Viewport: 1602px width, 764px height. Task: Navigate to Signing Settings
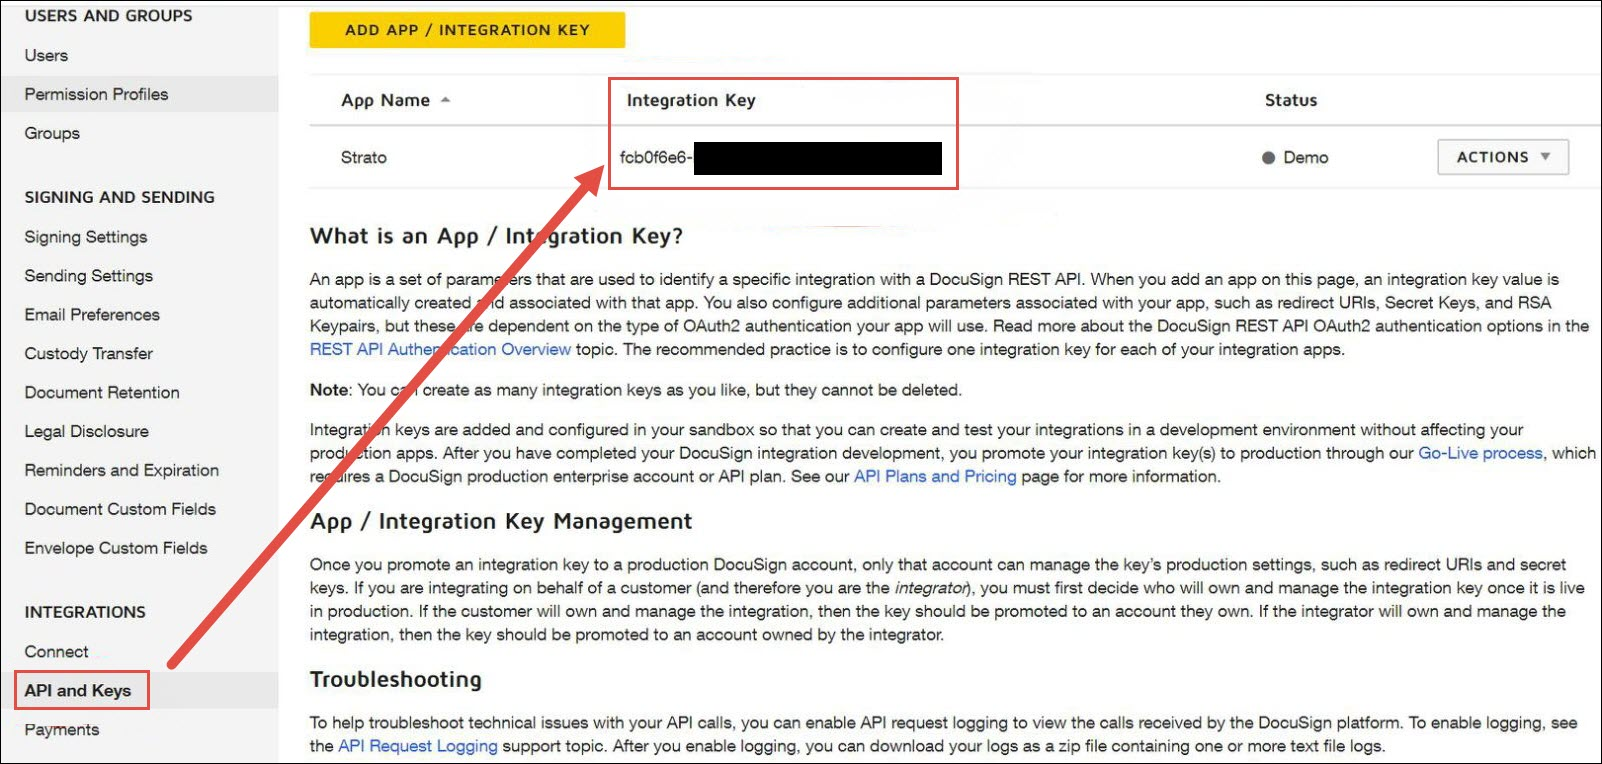click(x=86, y=237)
